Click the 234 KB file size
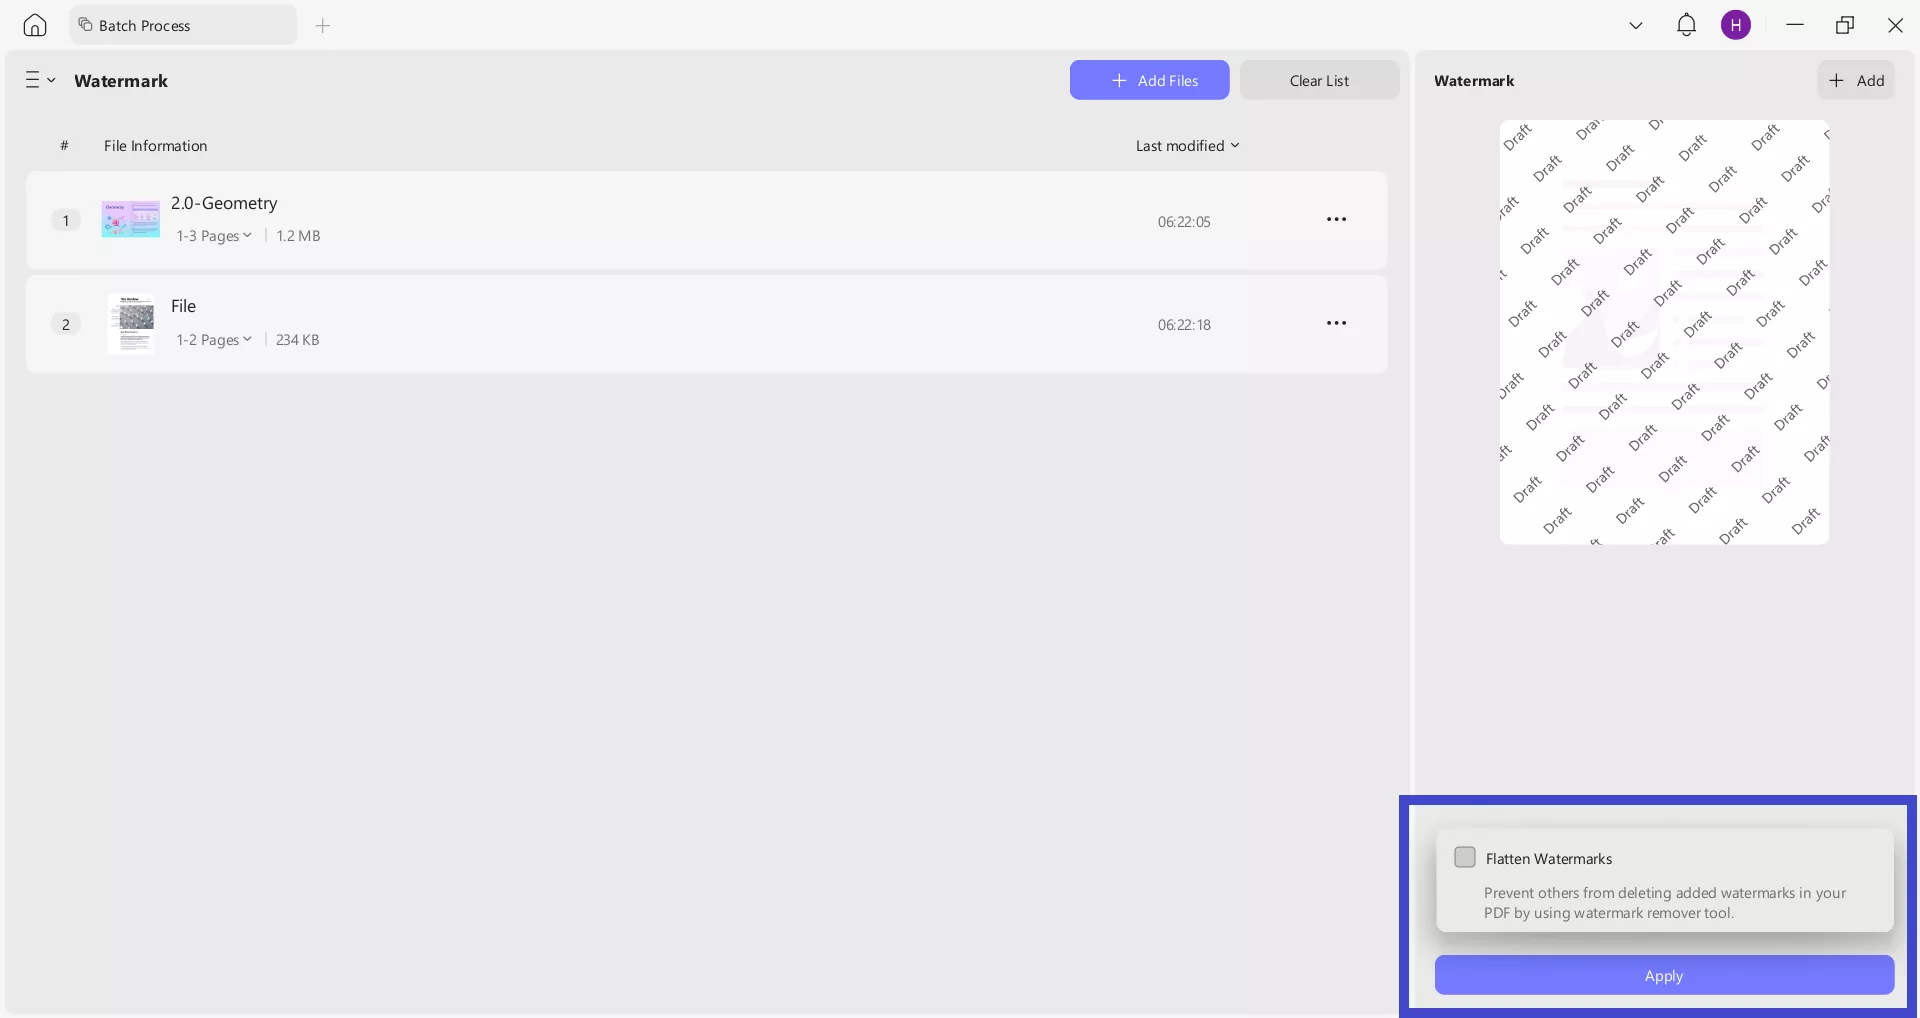This screenshot has width=1920, height=1018. tap(297, 340)
